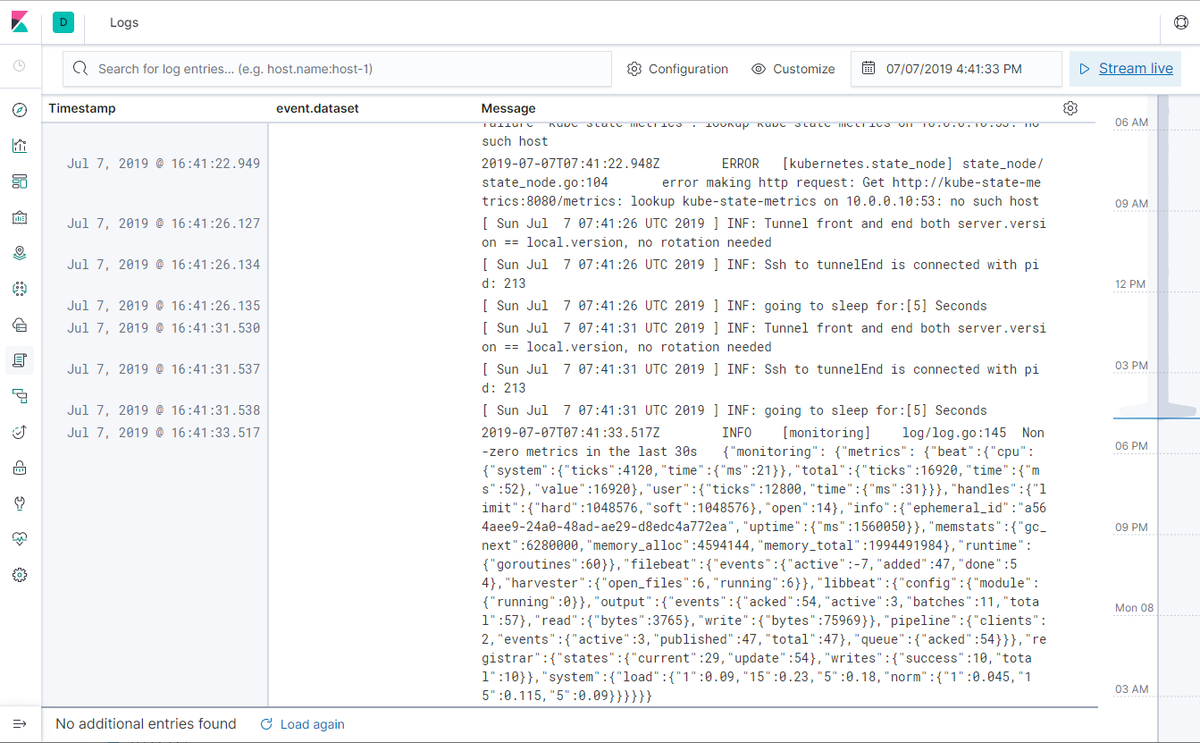1200x743 pixels.
Task: Open Dev Tools wrench icon in sidebar
Action: (20, 503)
